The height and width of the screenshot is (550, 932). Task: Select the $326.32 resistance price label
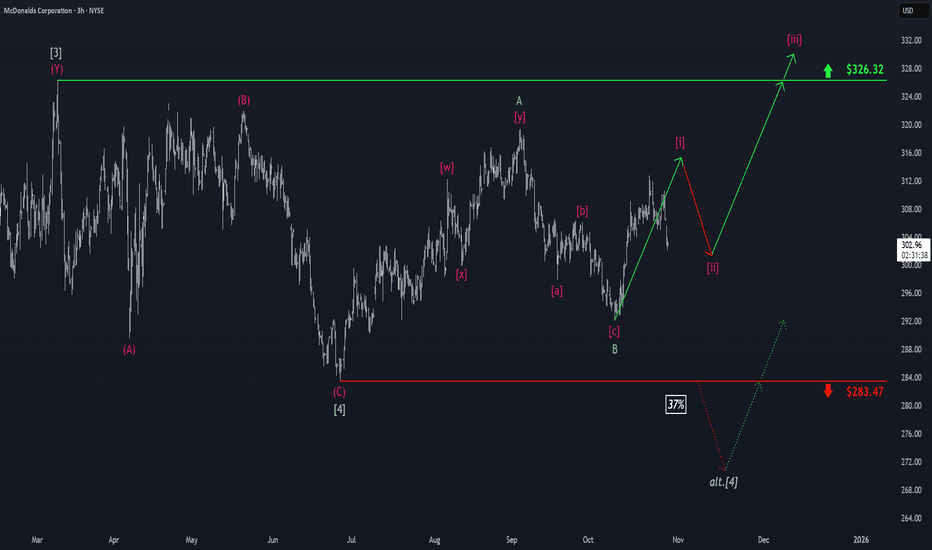coord(865,71)
